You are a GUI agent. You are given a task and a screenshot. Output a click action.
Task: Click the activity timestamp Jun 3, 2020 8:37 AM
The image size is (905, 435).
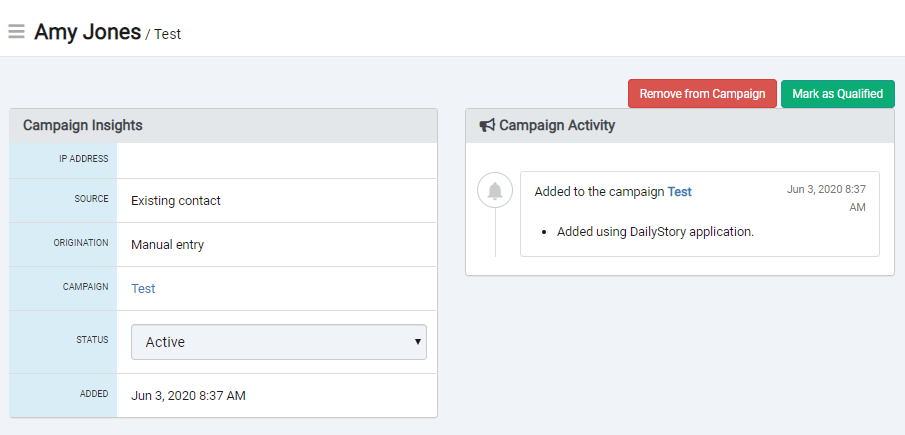(826, 198)
